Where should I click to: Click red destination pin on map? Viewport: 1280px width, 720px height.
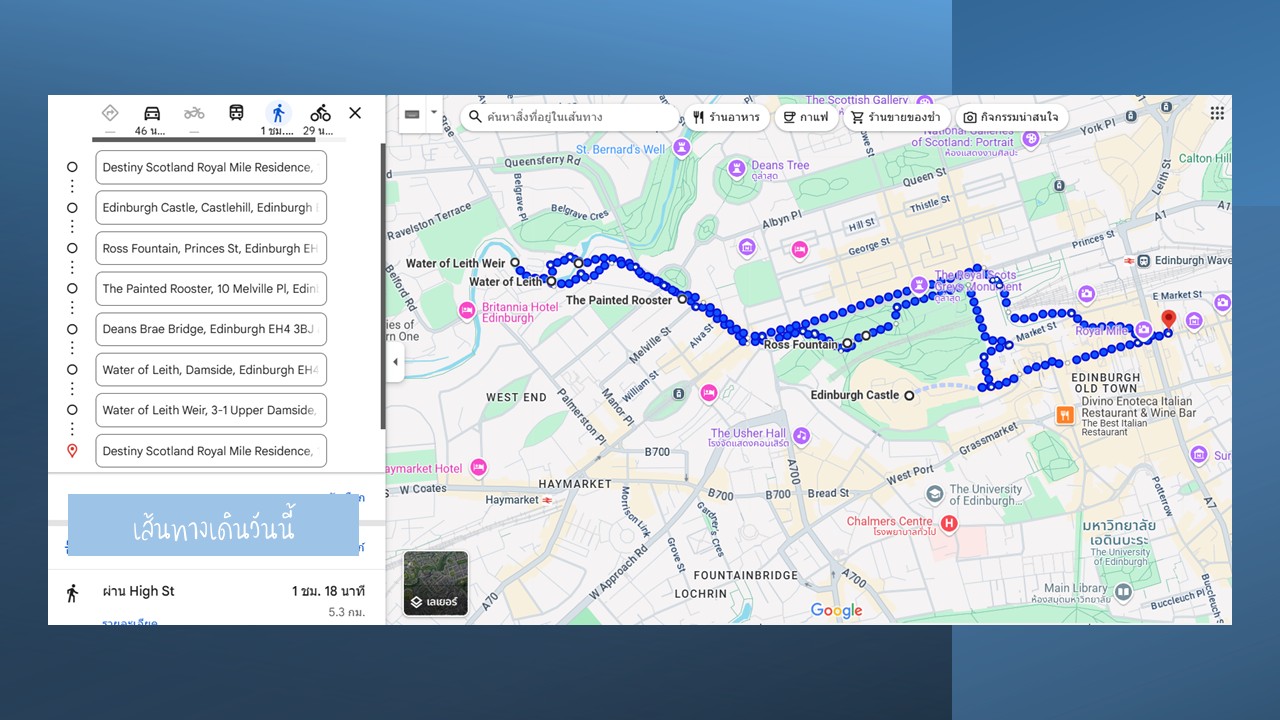[1168, 322]
